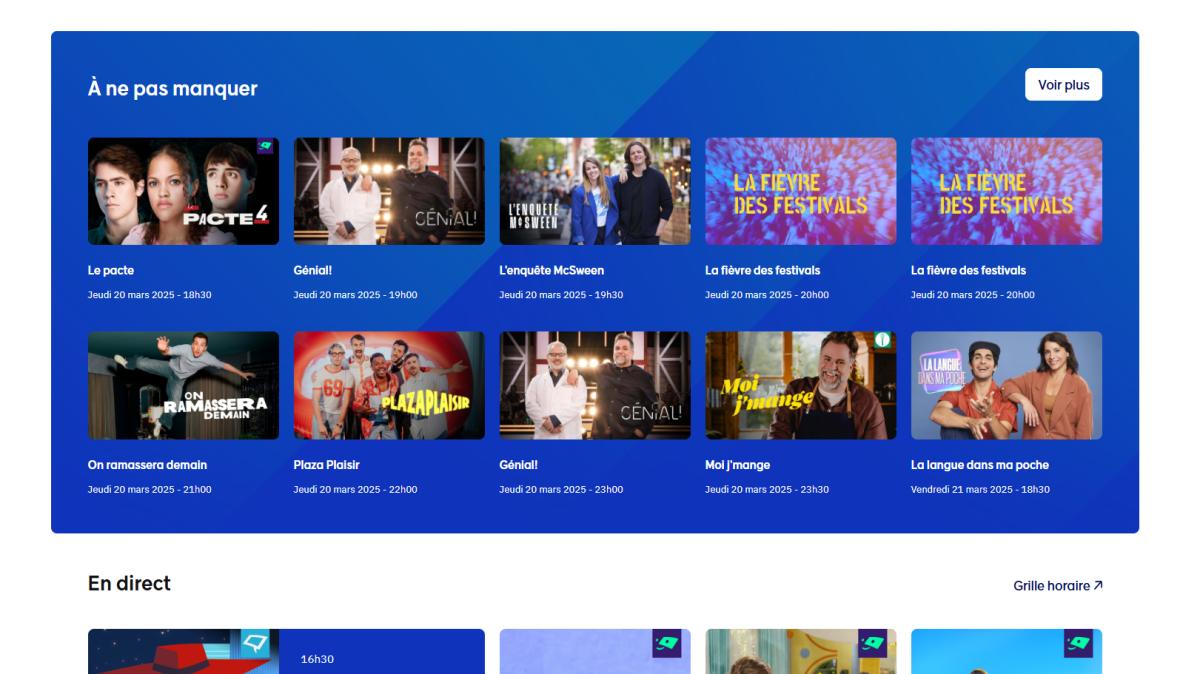Select the Génial! thumbnail airing at 19h00
The image size is (1200, 674).
(389, 191)
